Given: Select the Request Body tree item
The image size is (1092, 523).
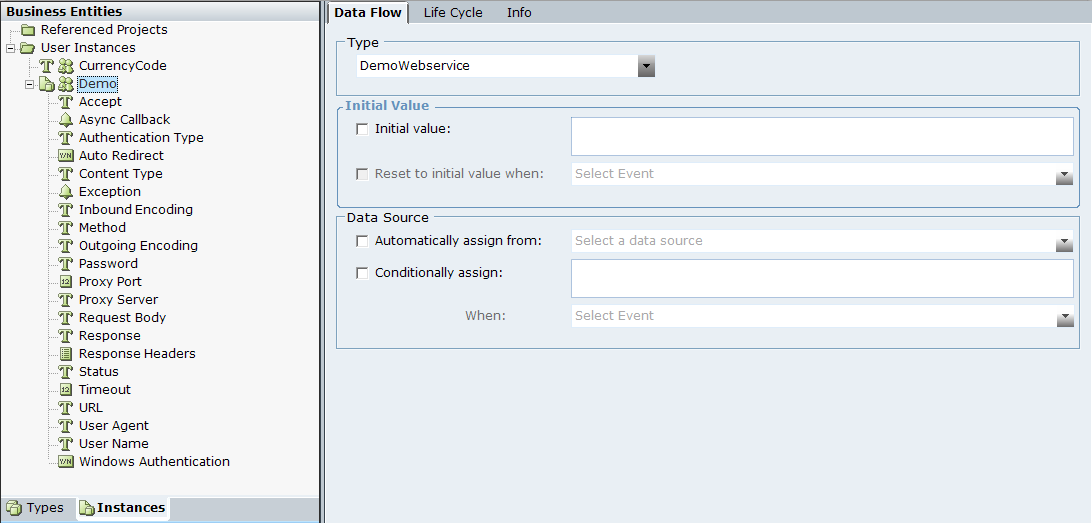Looking at the screenshot, I should 122,318.
